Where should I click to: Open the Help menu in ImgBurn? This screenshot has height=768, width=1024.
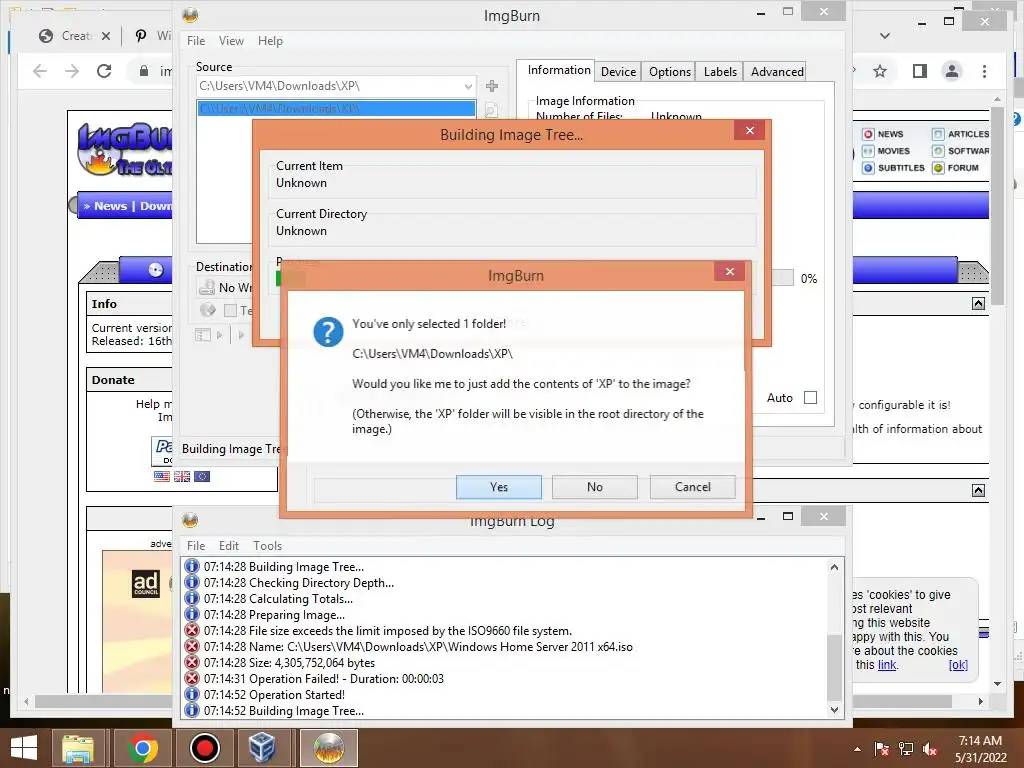coord(270,40)
